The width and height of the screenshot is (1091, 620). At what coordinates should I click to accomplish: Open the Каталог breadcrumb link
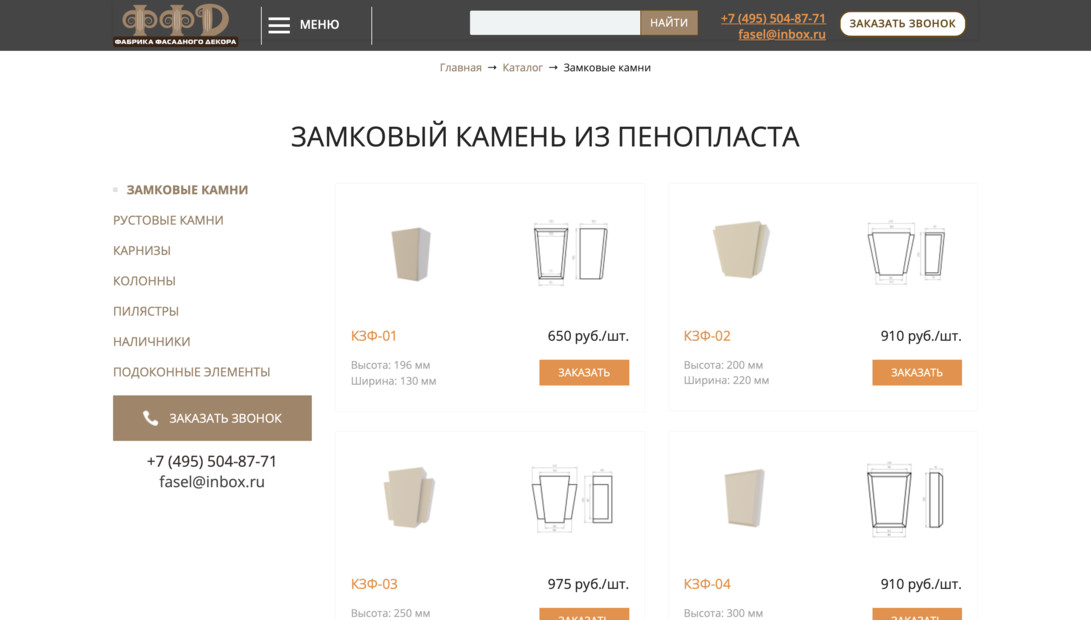click(x=523, y=67)
